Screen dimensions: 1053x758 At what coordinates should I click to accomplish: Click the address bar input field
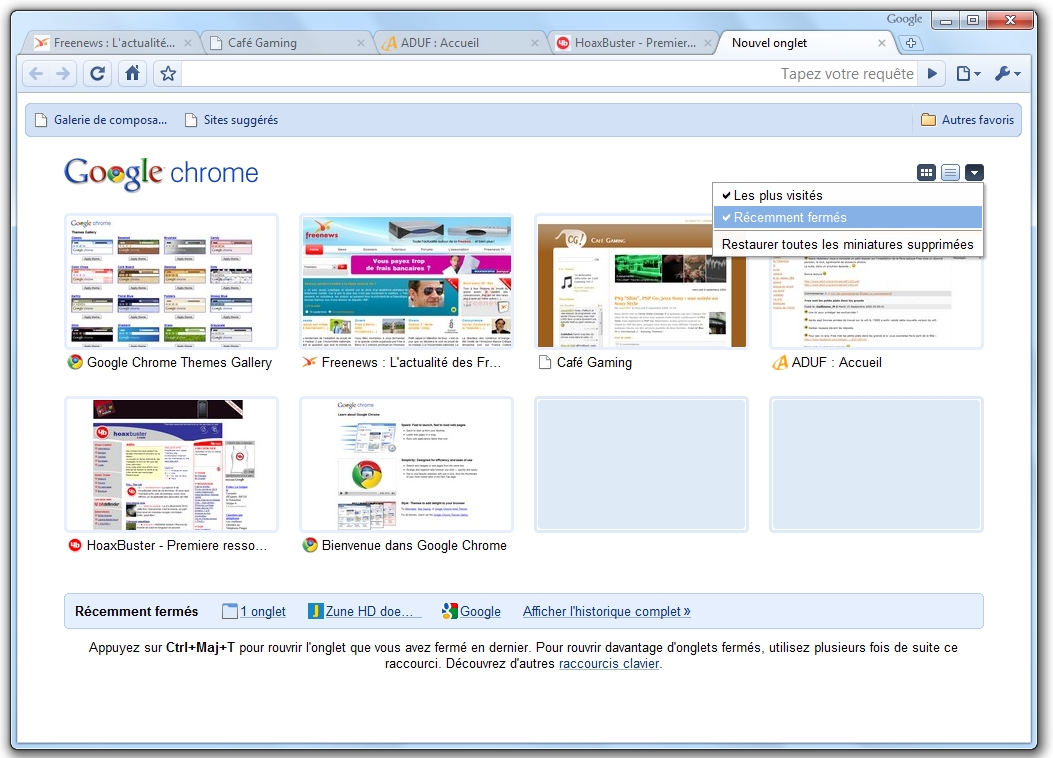tap(549, 73)
